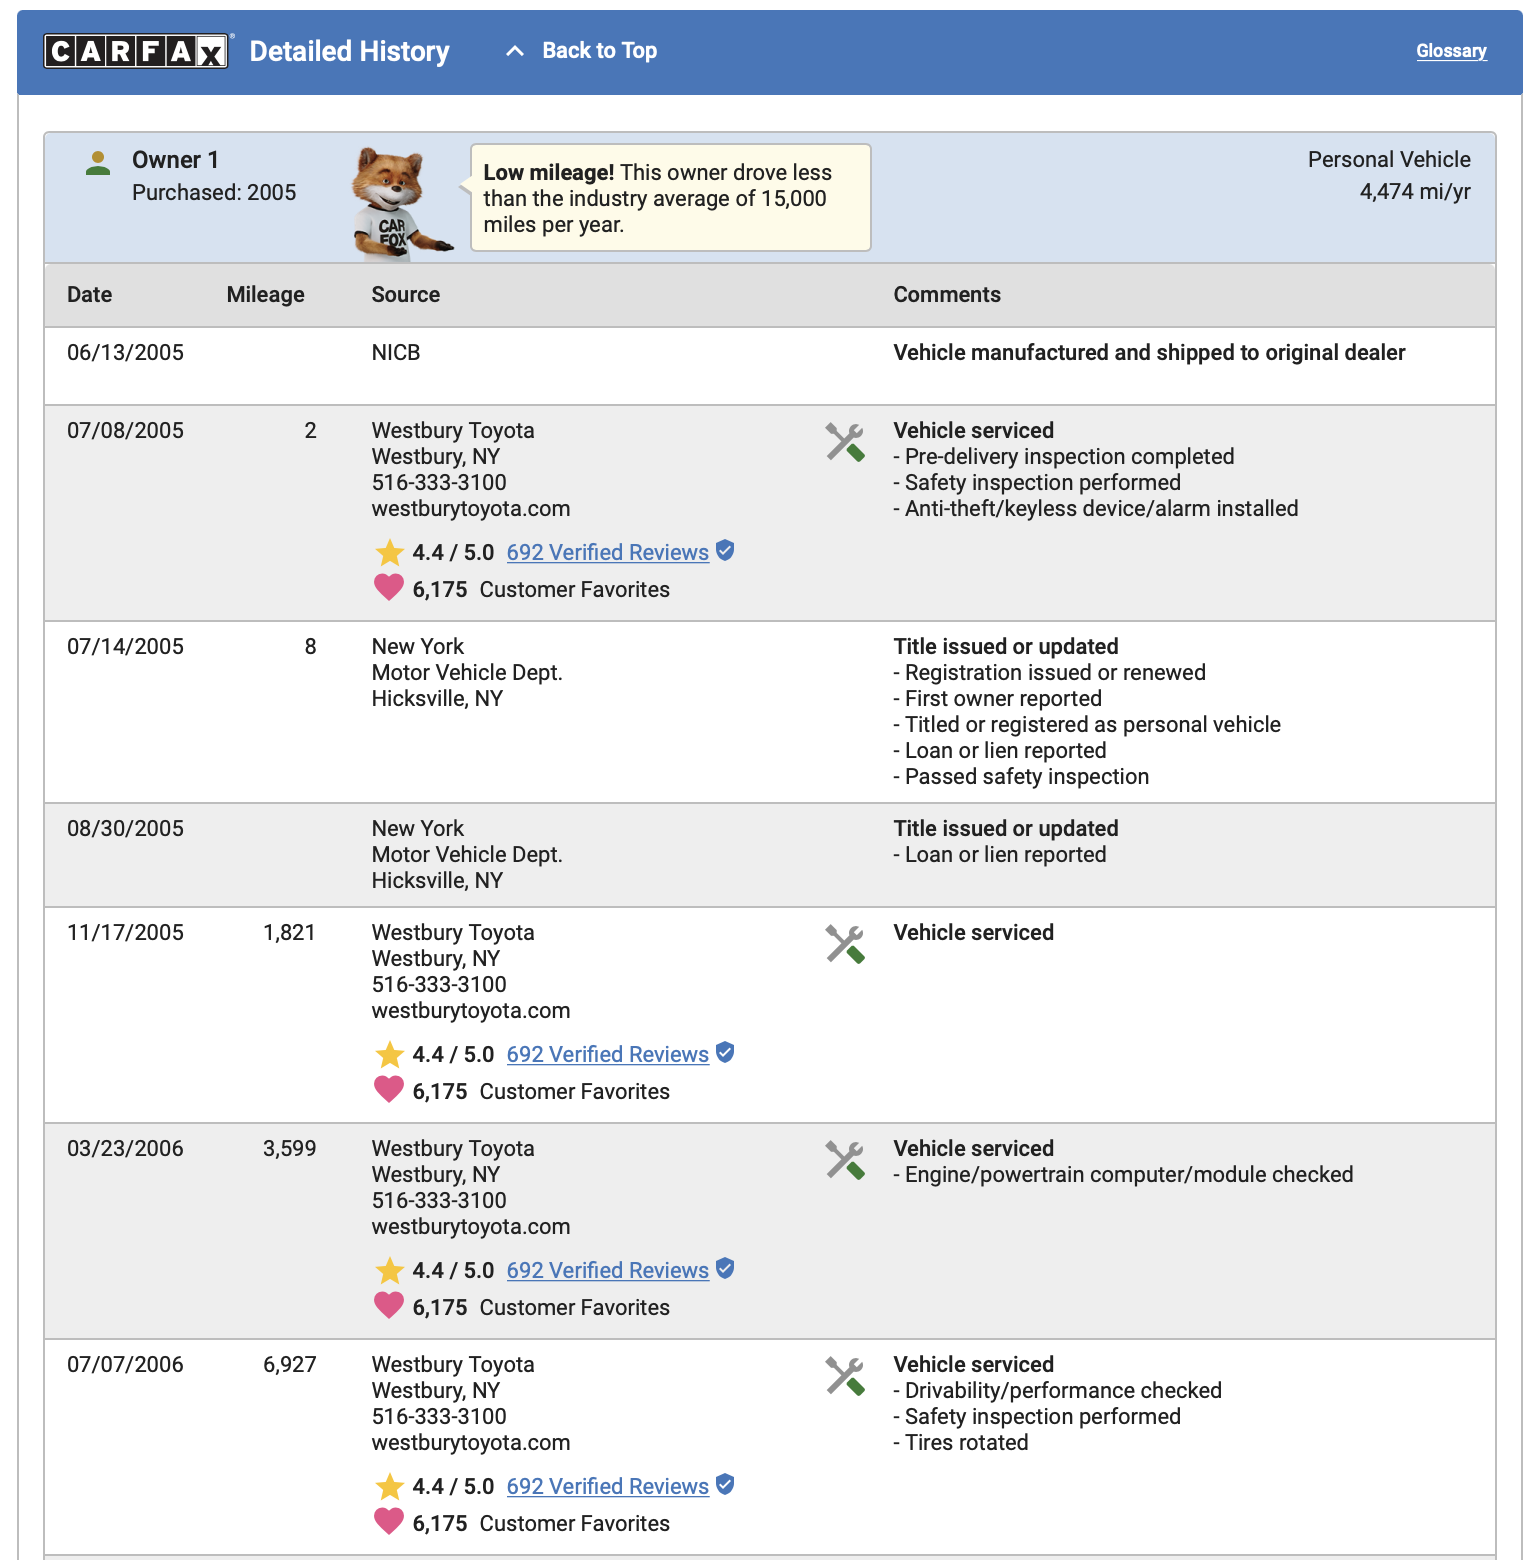
Task: Click Tires rotated comment
Action: point(961,1443)
